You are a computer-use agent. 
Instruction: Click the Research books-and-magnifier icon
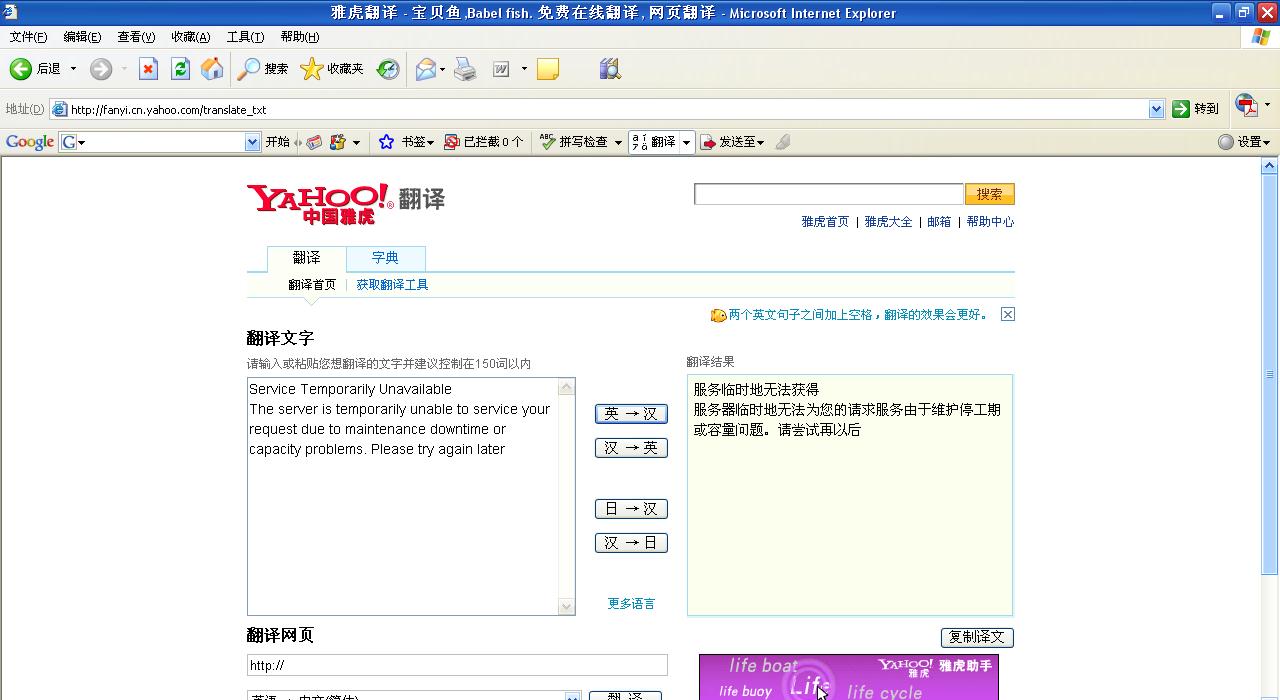(x=610, y=68)
